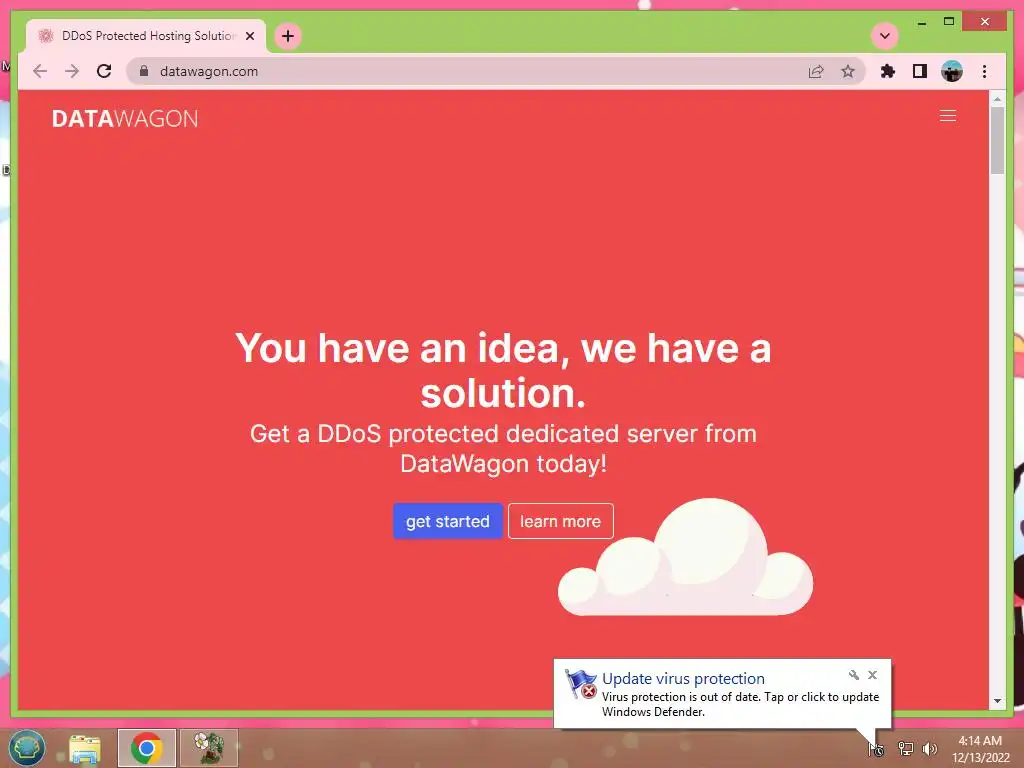This screenshot has width=1024, height=768.
Task: Open the volume speaker tray icon
Action: [929, 749]
